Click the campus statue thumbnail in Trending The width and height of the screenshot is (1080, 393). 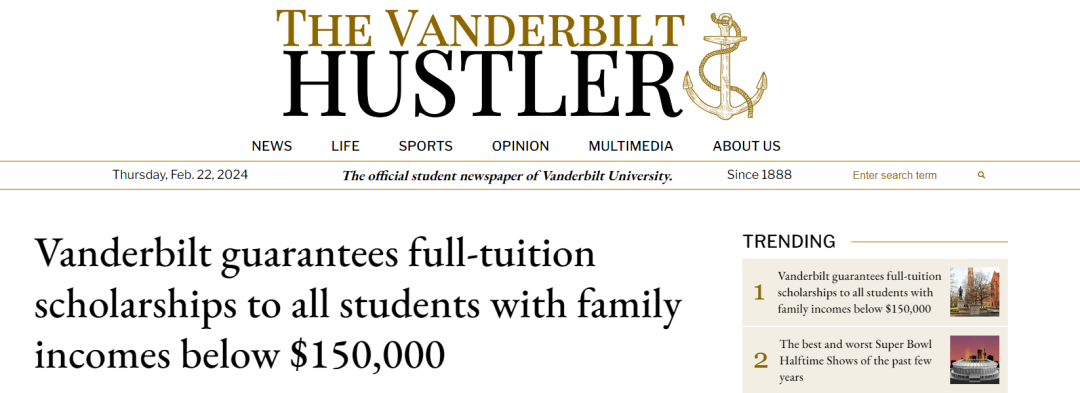point(975,292)
